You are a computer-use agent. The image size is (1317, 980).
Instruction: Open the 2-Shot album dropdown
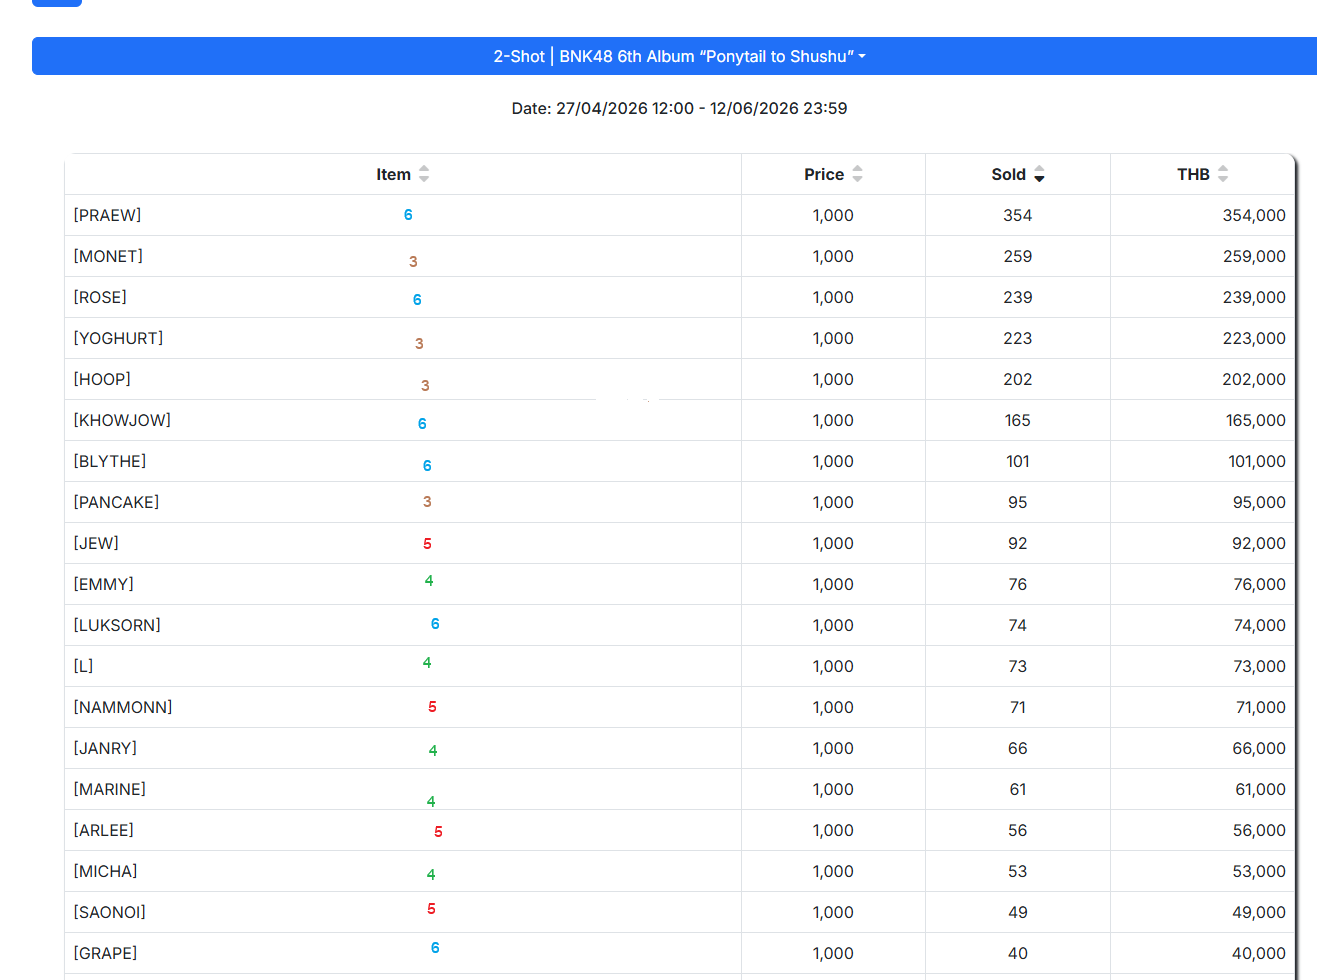point(678,56)
